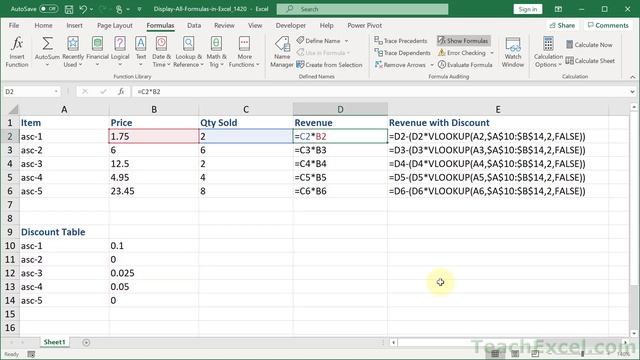Screen dimensions: 640x360
Task: Open Logical functions list
Action: coord(120,52)
